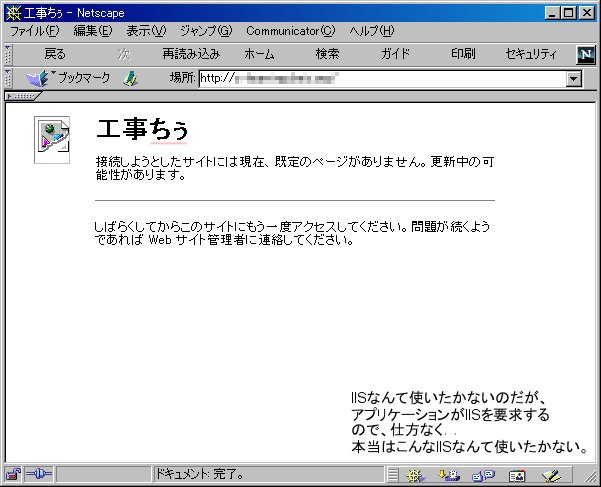
Task: Open the 編集(E) menu
Action: point(93,31)
